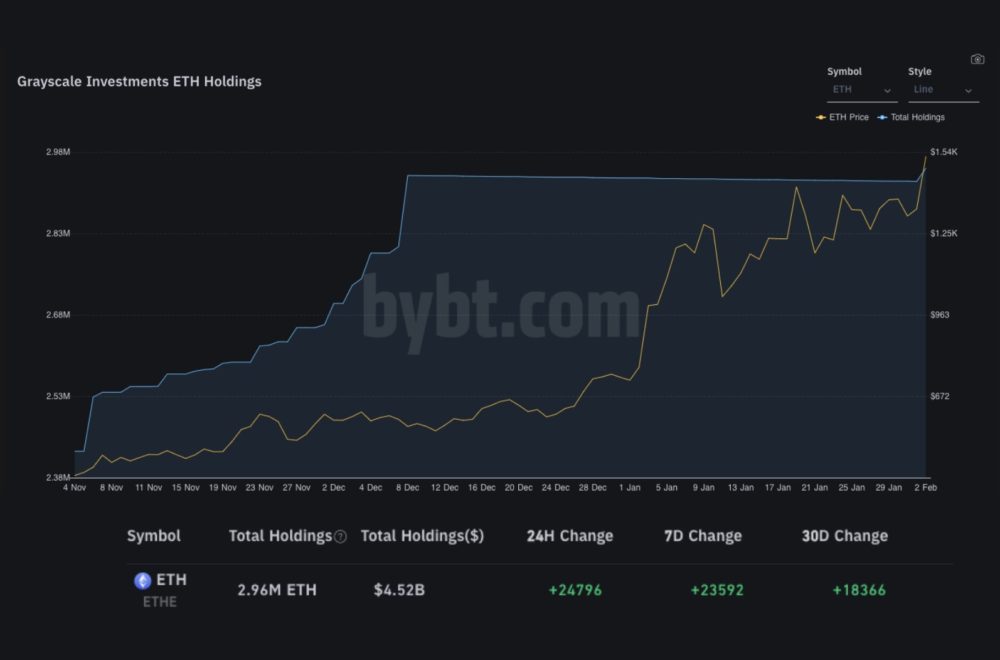Click the ETHE ticker label
Screen dimensions: 1000x660
(159, 602)
